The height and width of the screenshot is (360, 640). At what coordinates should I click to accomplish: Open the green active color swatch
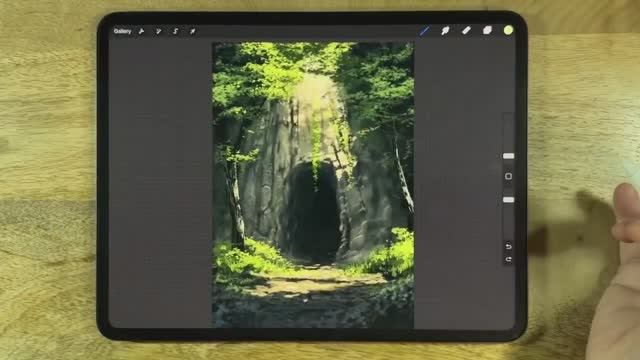click(x=508, y=30)
